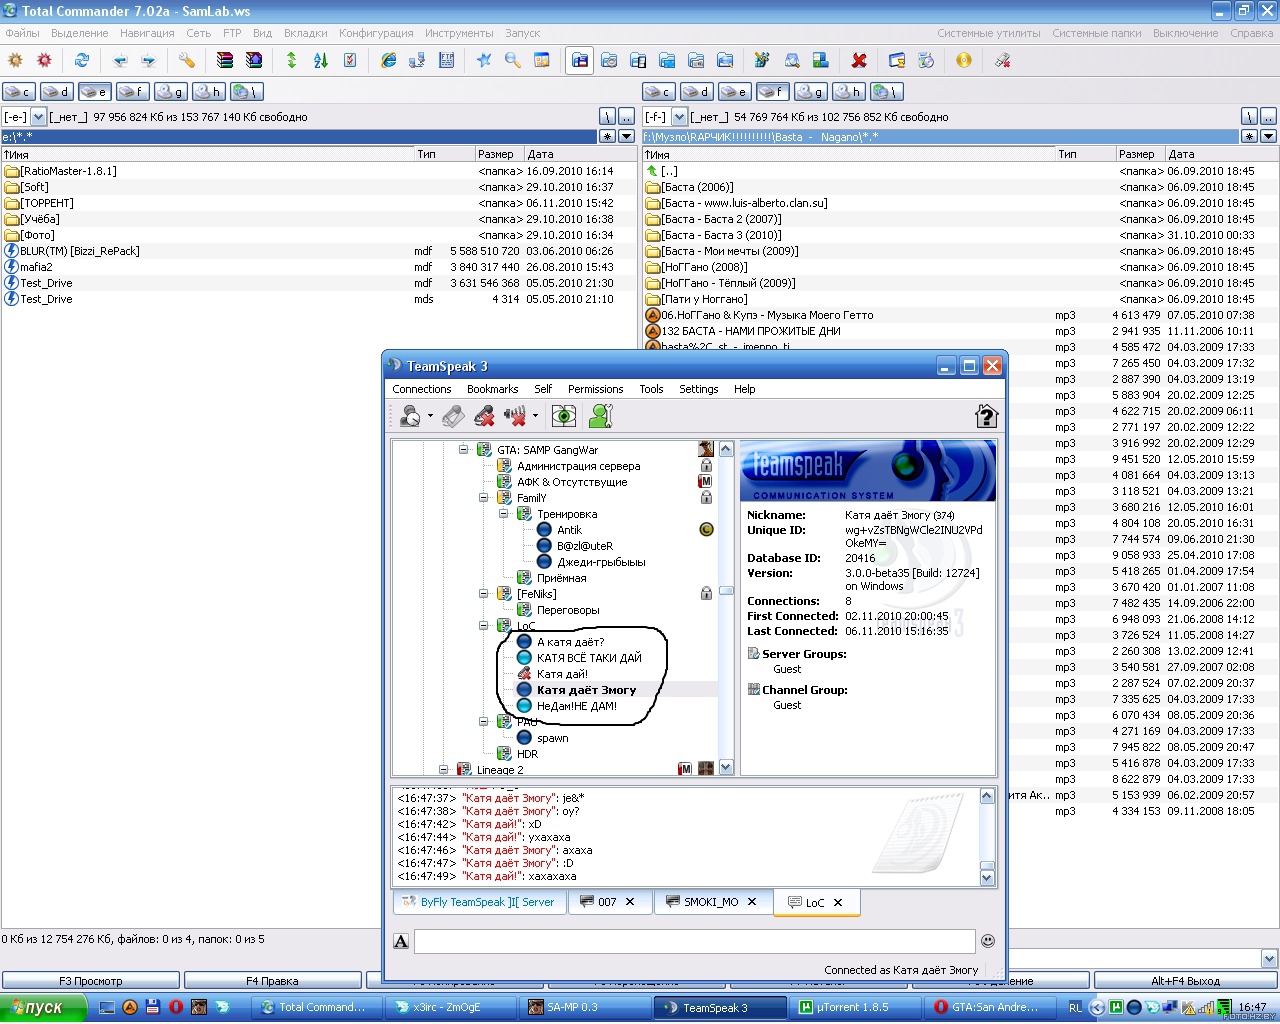Image resolution: width=1280 pixels, height=1024 pixels.
Task: Click the yellow coin icon in Total Commander toolbar
Action: click(x=964, y=61)
